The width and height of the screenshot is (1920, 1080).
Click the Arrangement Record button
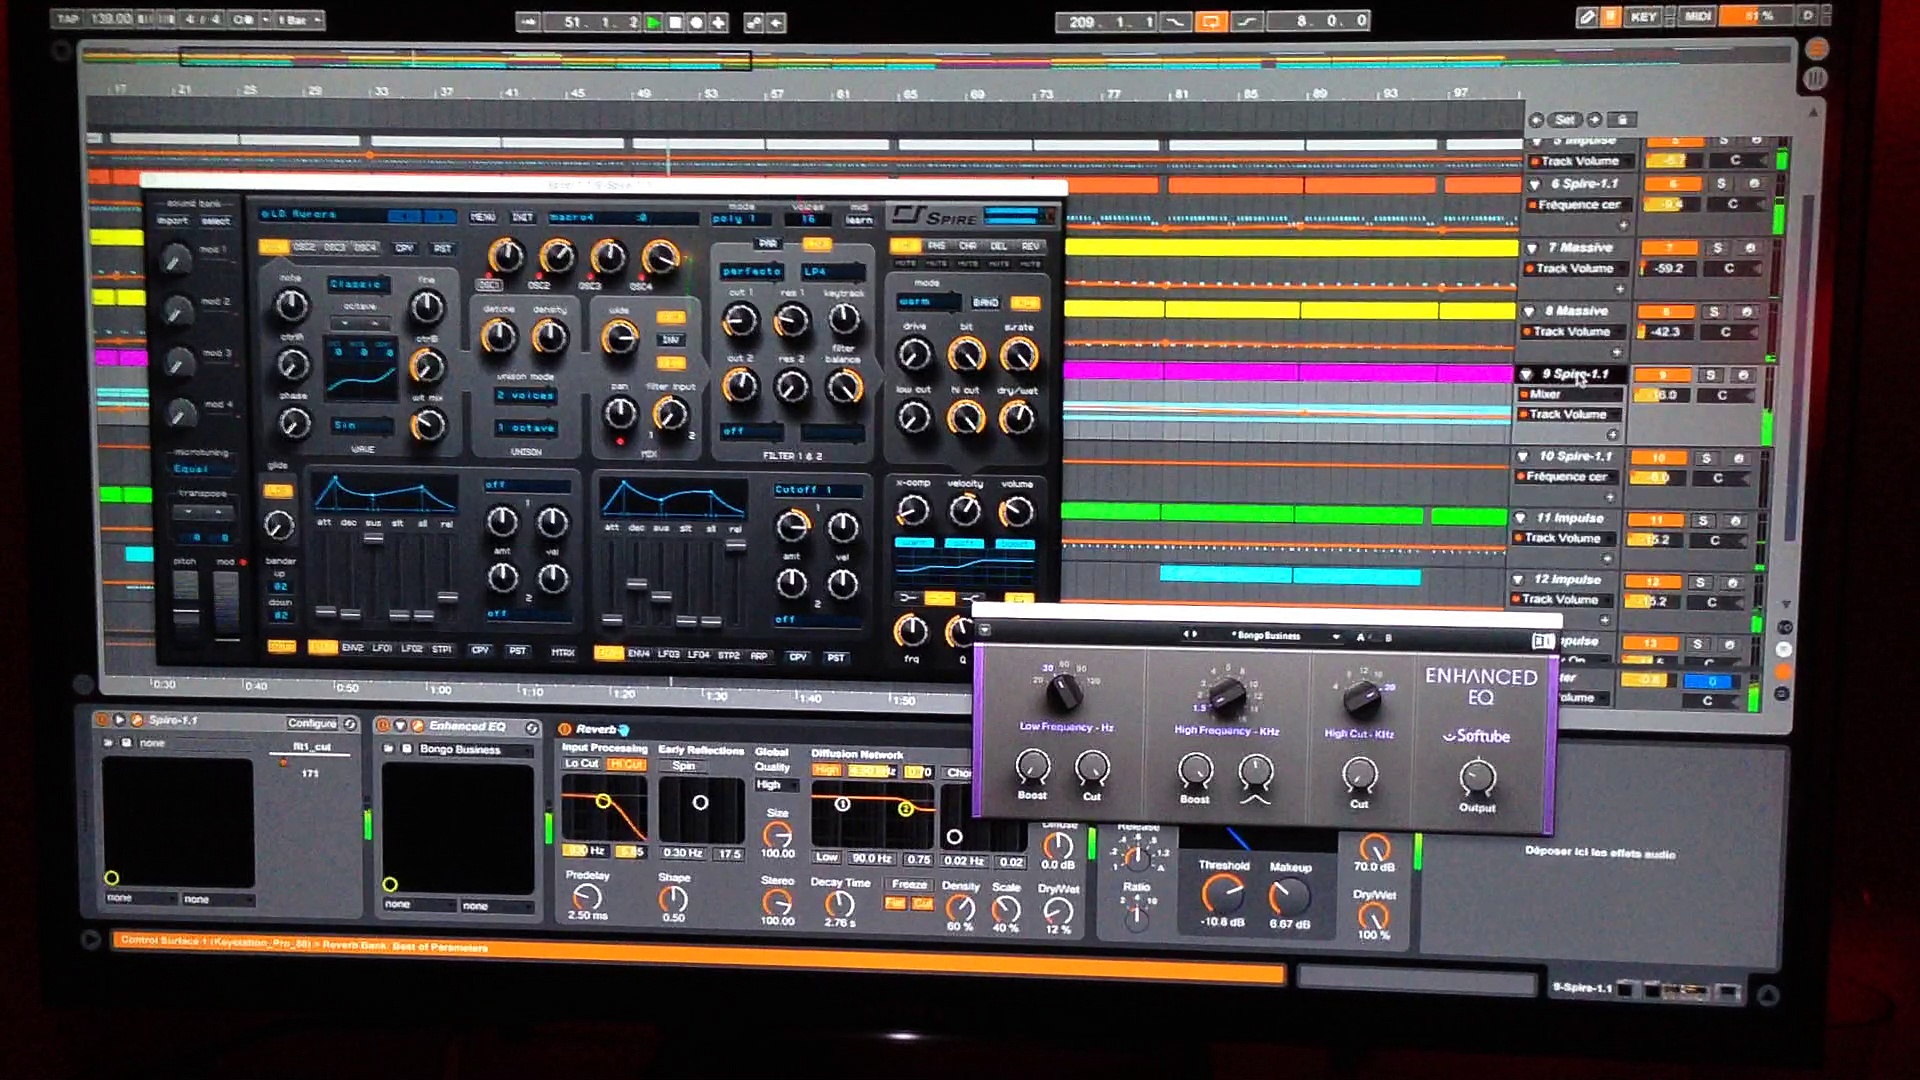(697, 21)
